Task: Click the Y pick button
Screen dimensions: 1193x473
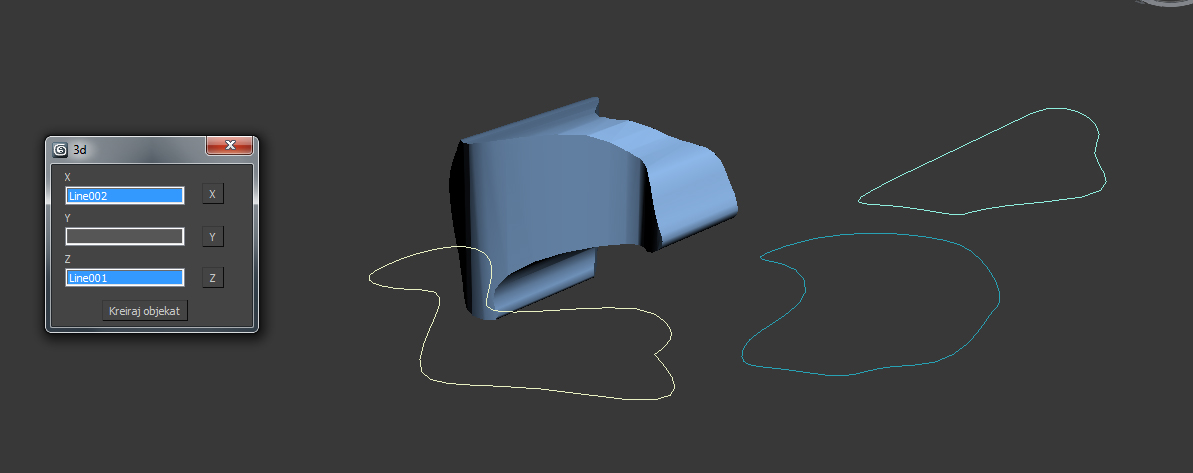Action: [x=212, y=236]
